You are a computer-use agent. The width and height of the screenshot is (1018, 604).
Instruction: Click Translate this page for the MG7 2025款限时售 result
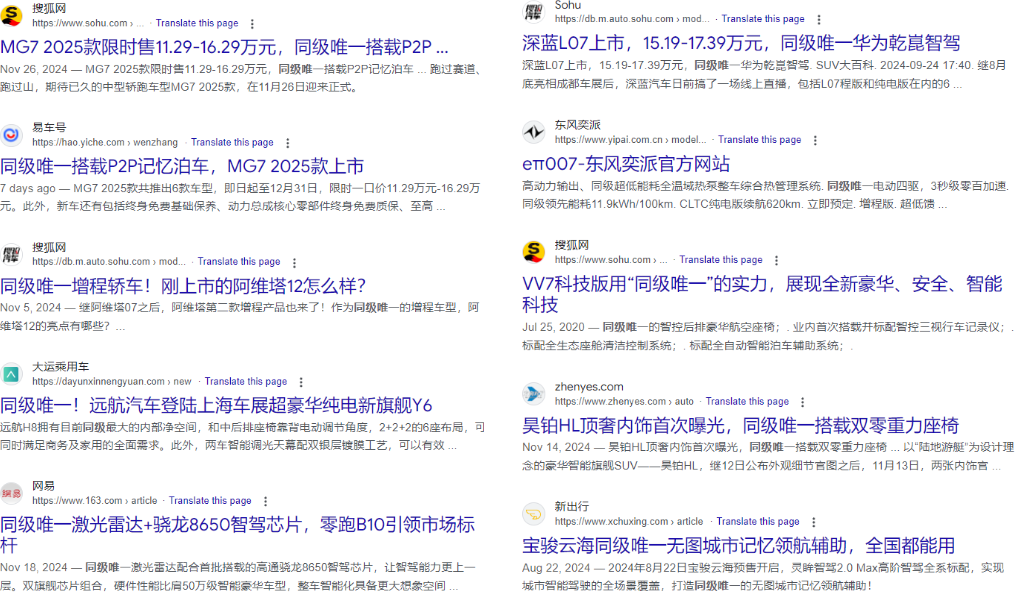click(197, 23)
